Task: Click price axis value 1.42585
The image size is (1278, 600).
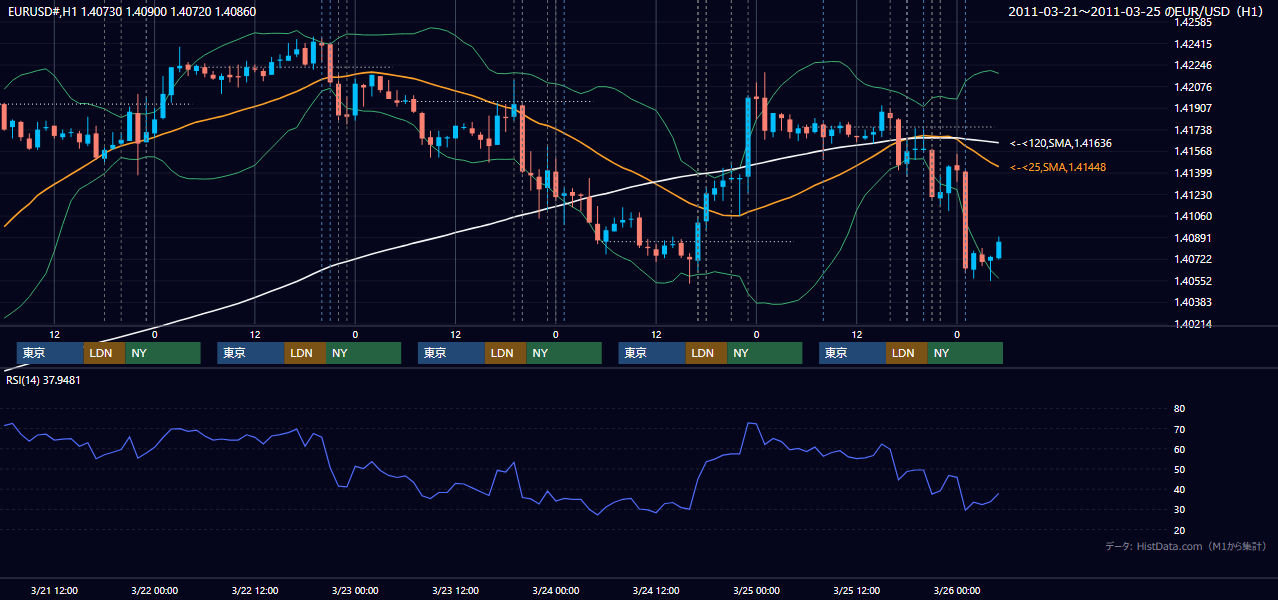Action: tap(1193, 22)
